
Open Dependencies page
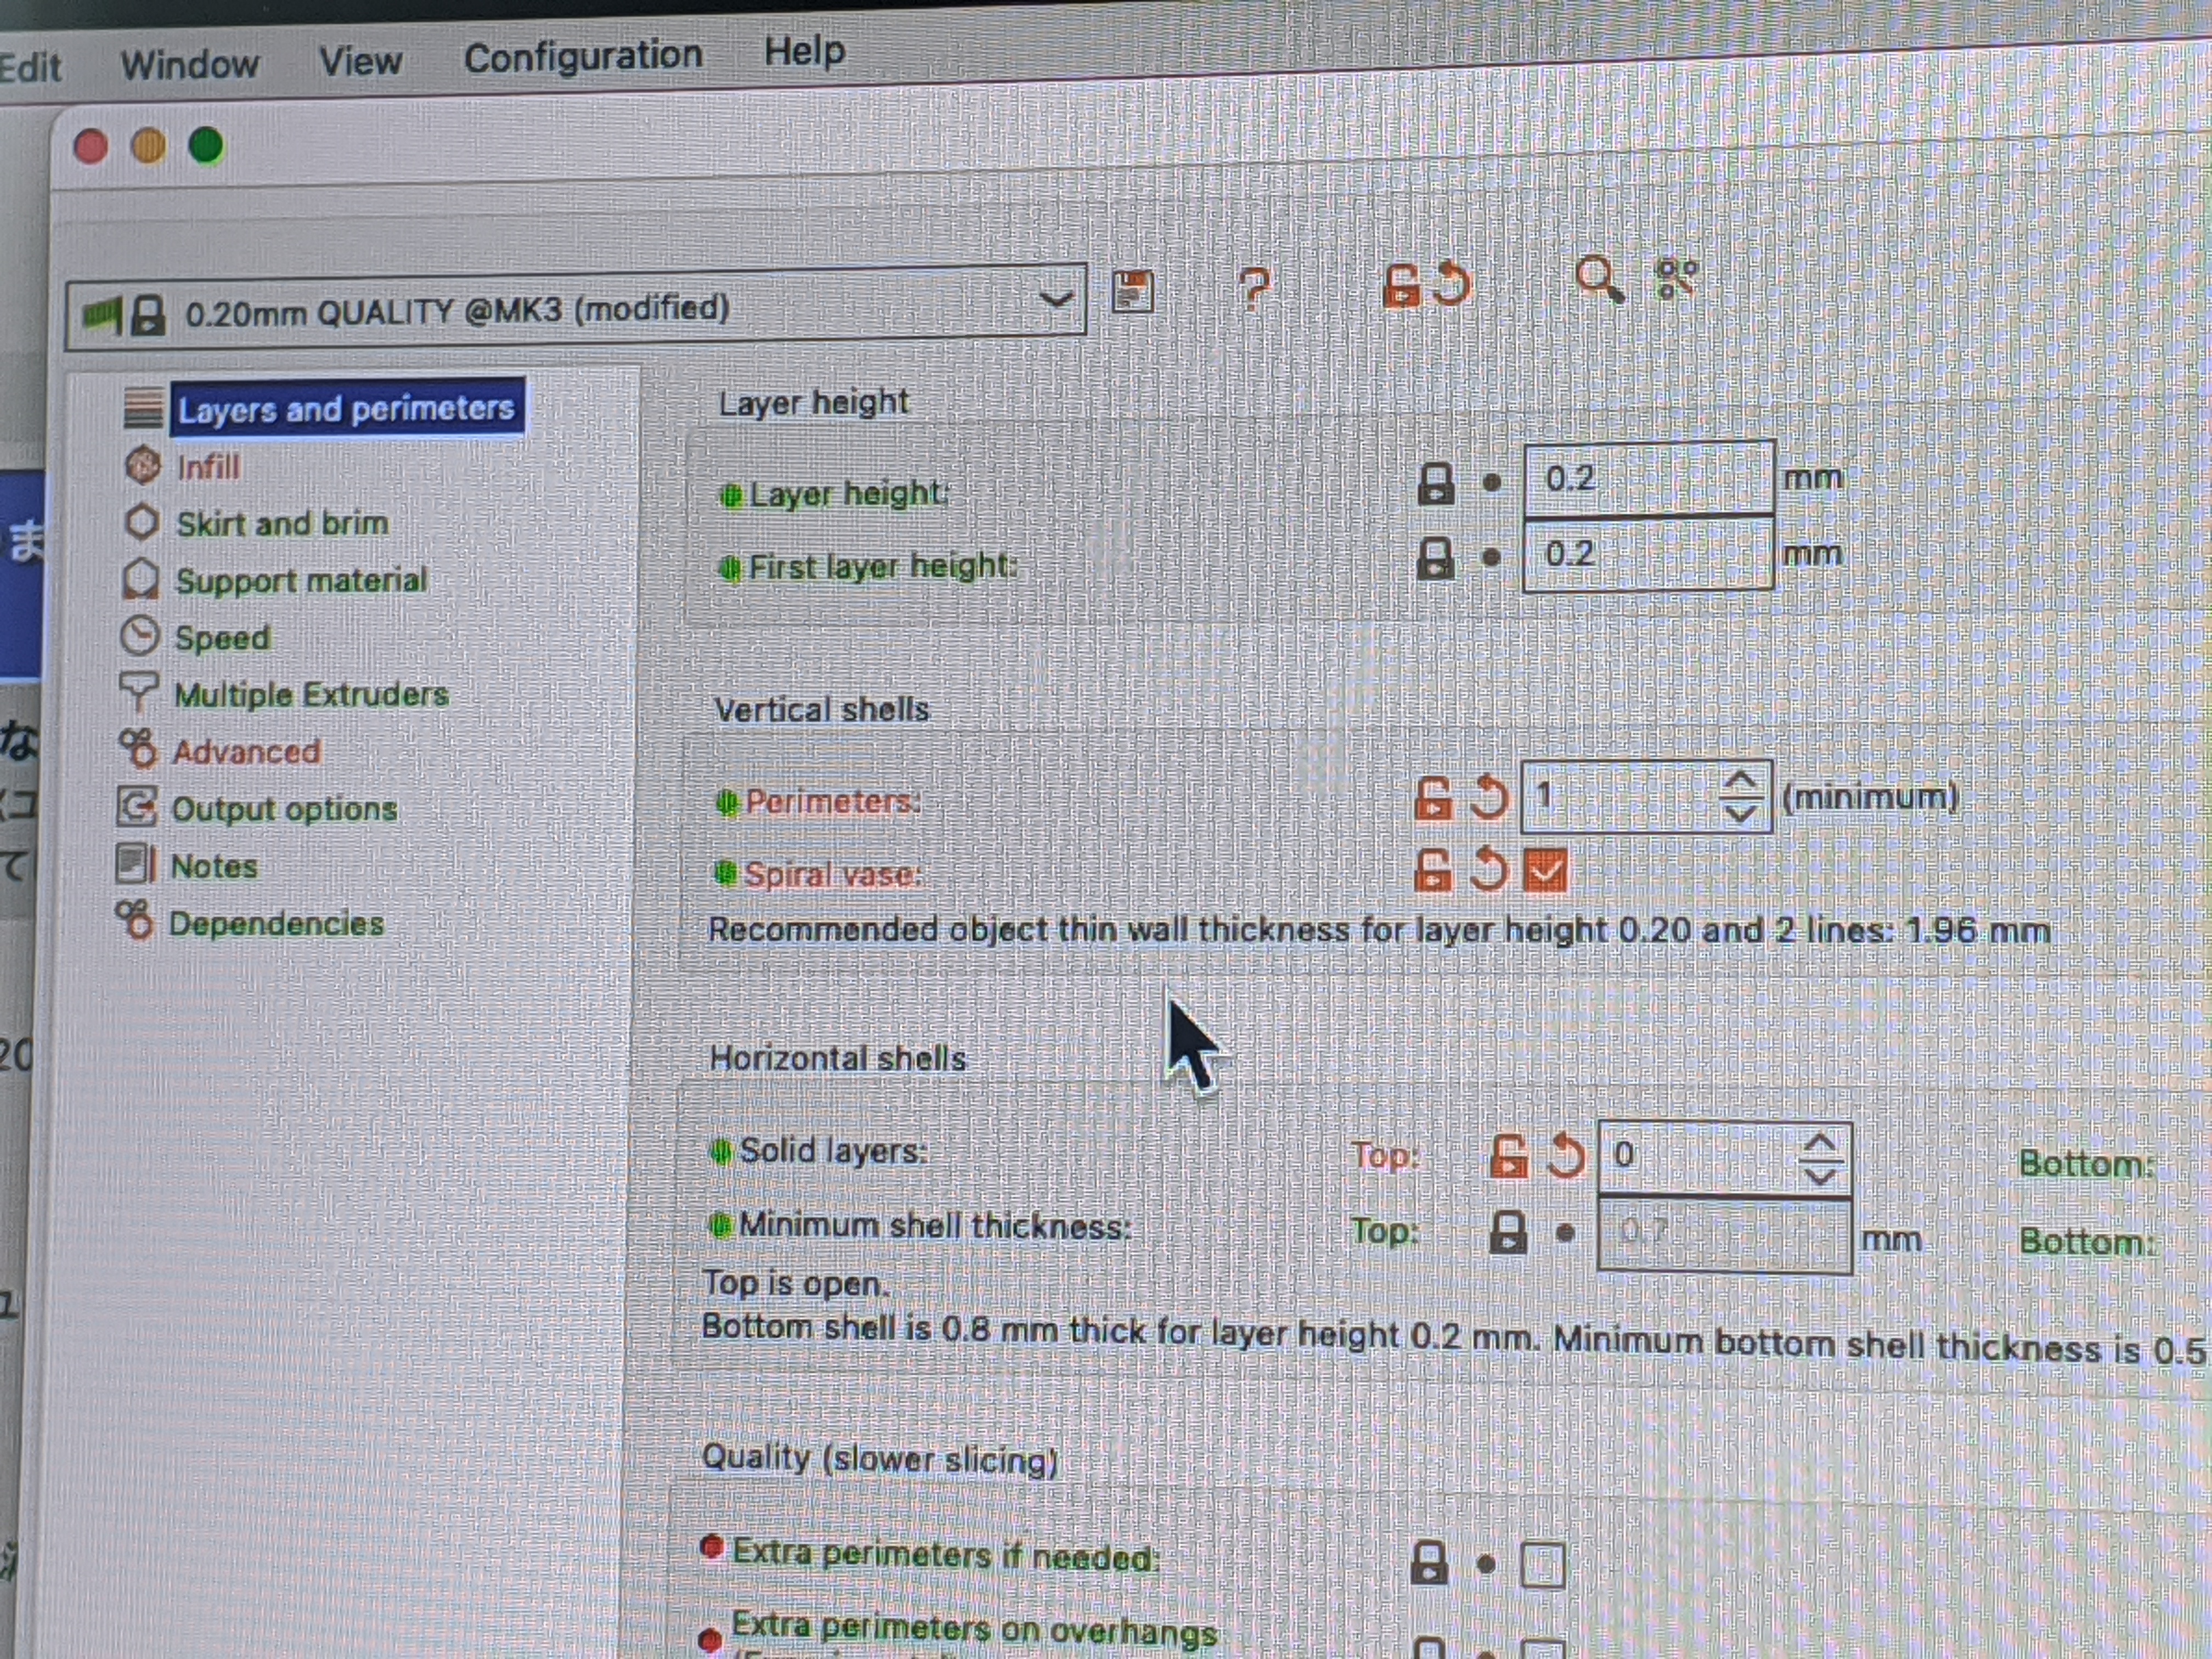point(276,923)
